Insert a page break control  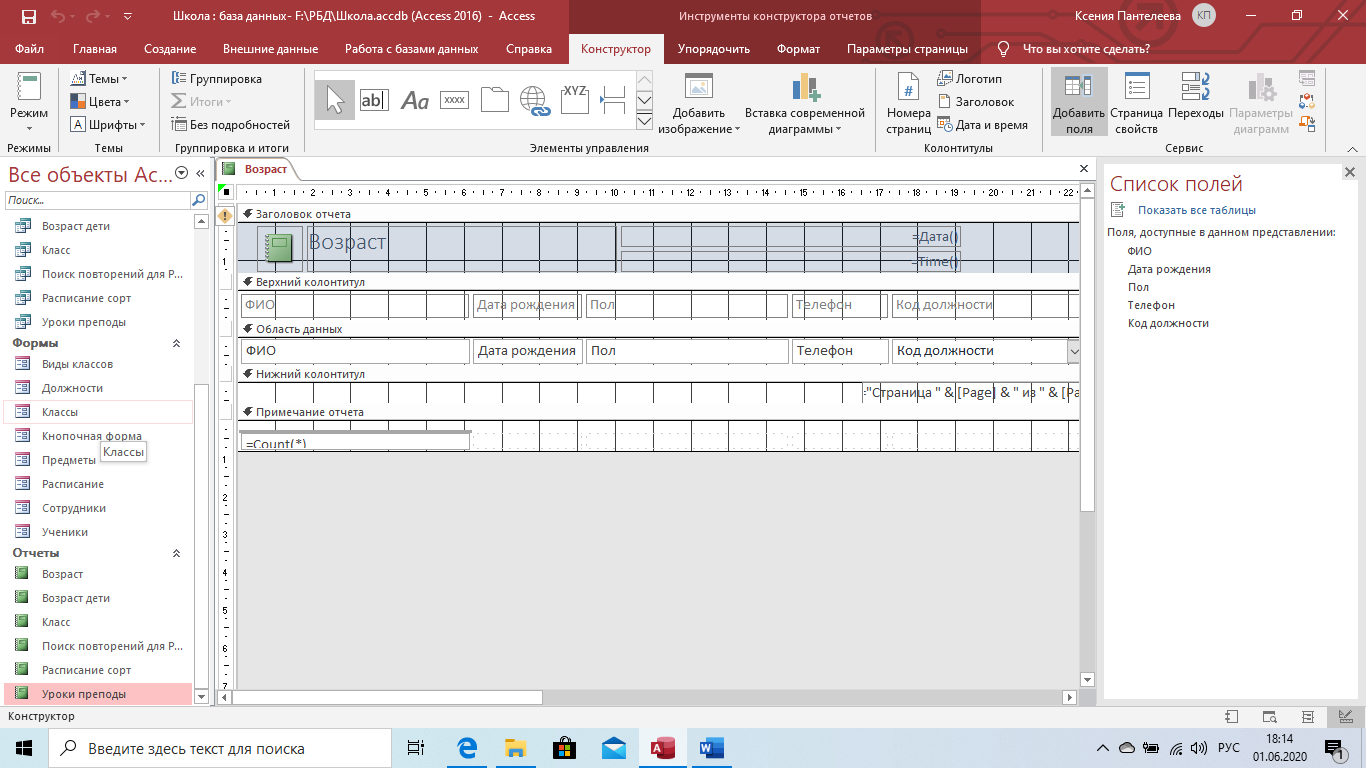pyautogui.click(x=613, y=100)
